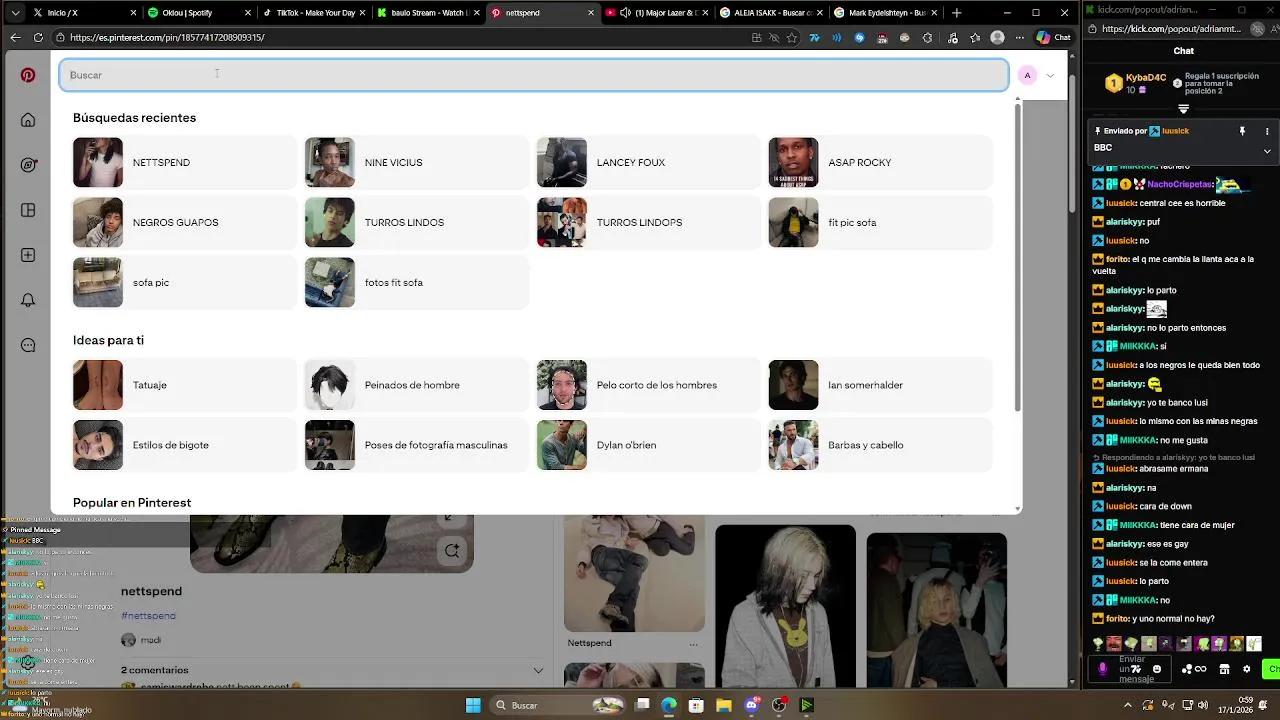The width and height of the screenshot is (1280, 720).
Task: Click username luusick in pinned message
Action: click(x=1175, y=131)
